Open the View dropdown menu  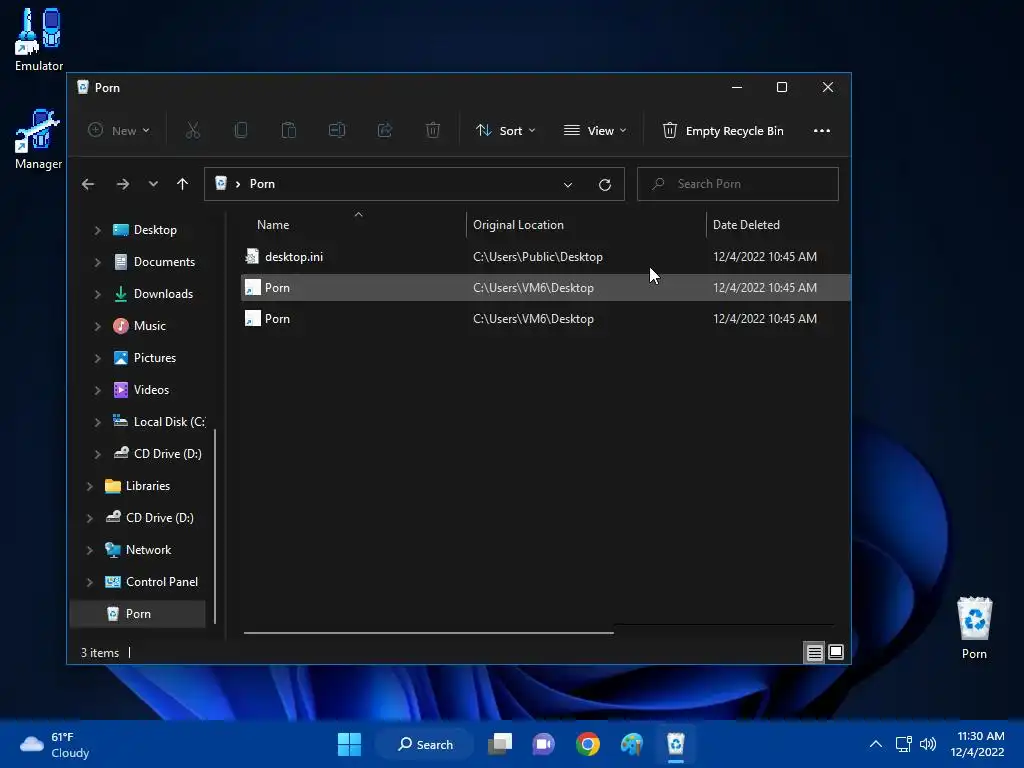[x=595, y=131]
